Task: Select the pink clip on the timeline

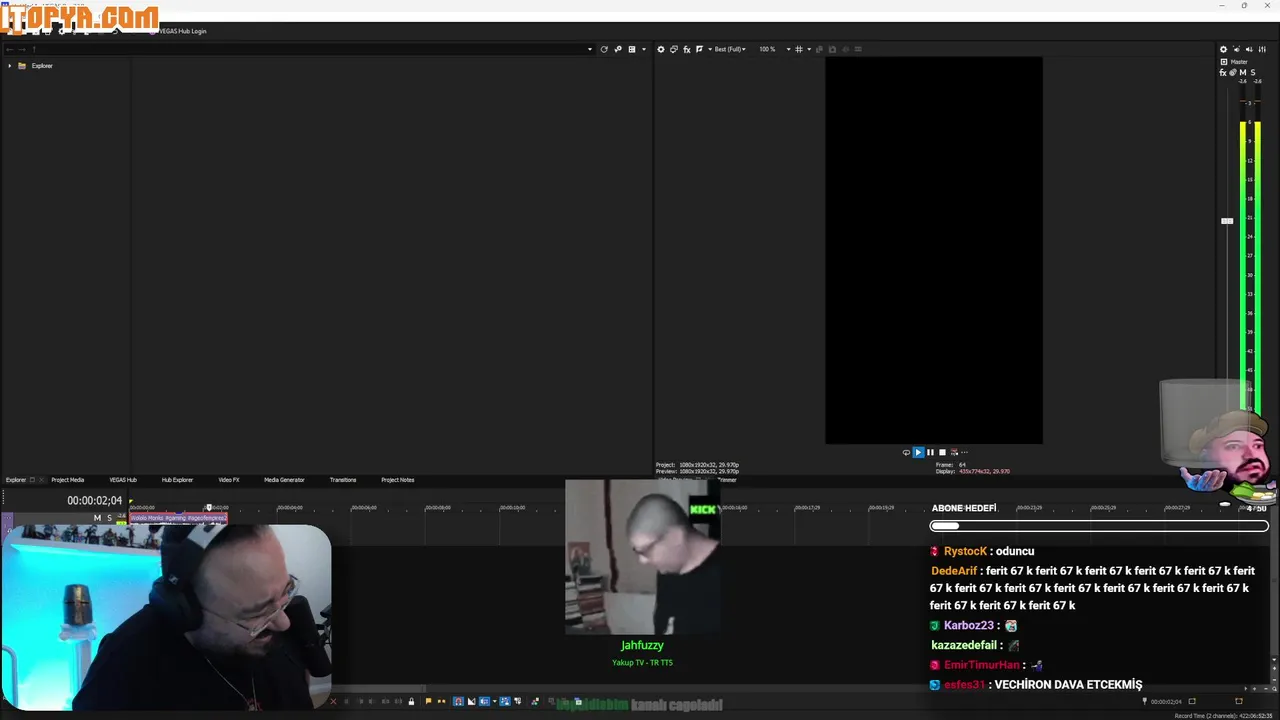Action: pyautogui.click(x=178, y=518)
